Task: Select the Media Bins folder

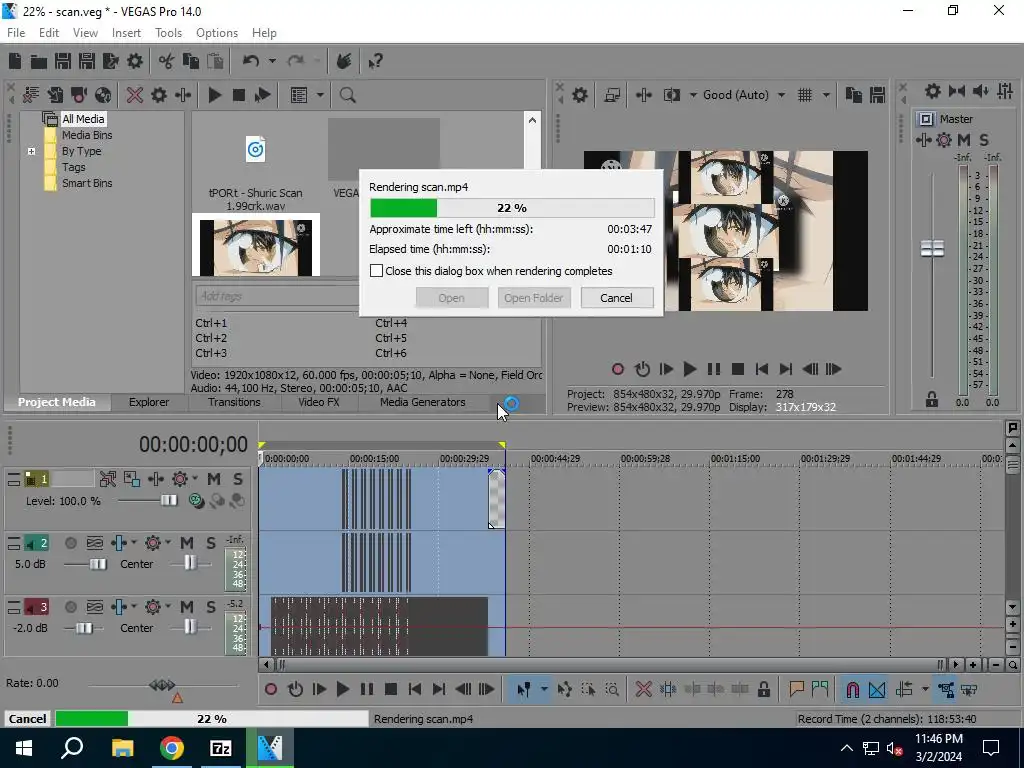Action: tap(87, 135)
